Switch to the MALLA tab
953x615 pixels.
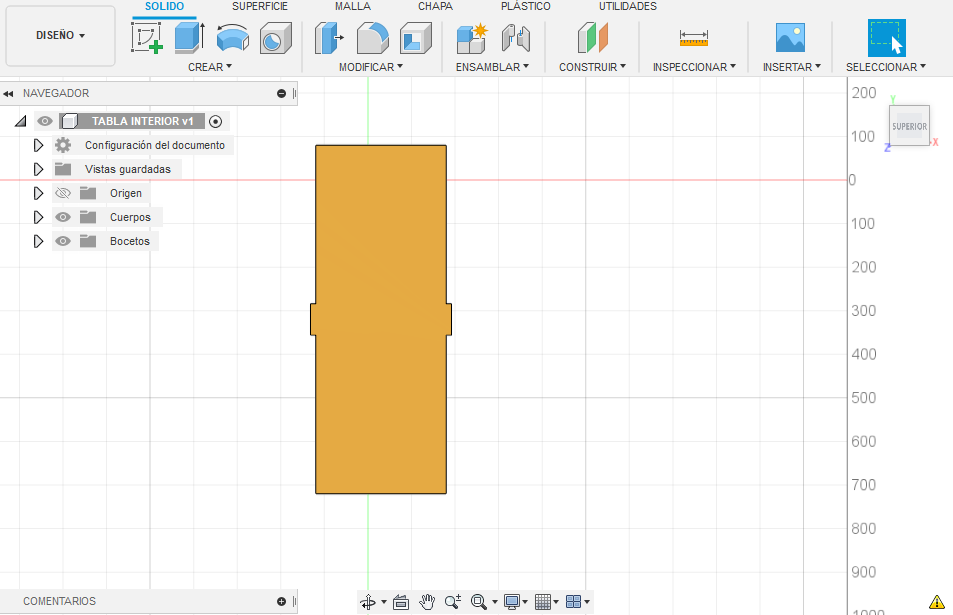pos(353,6)
